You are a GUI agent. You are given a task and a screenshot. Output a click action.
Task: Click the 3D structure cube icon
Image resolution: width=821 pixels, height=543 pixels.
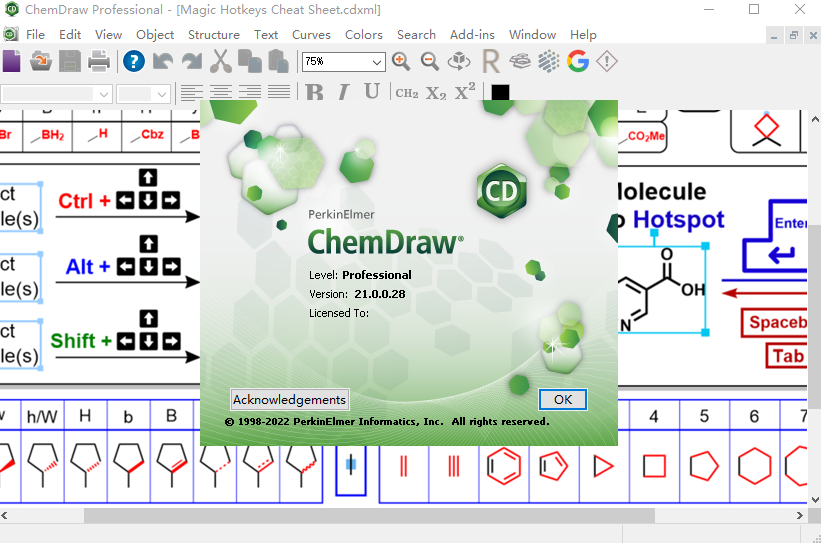pyautogui.click(x=459, y=61)
